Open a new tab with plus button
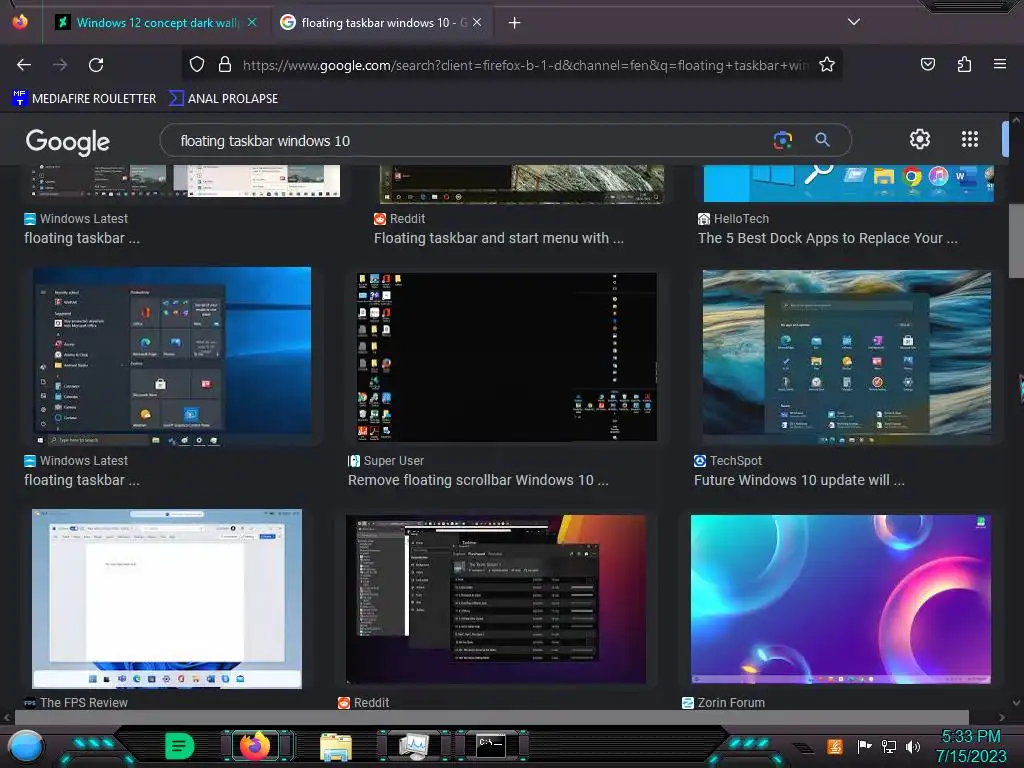This screenshot has height=768, width=1024. tap(515, 23)
